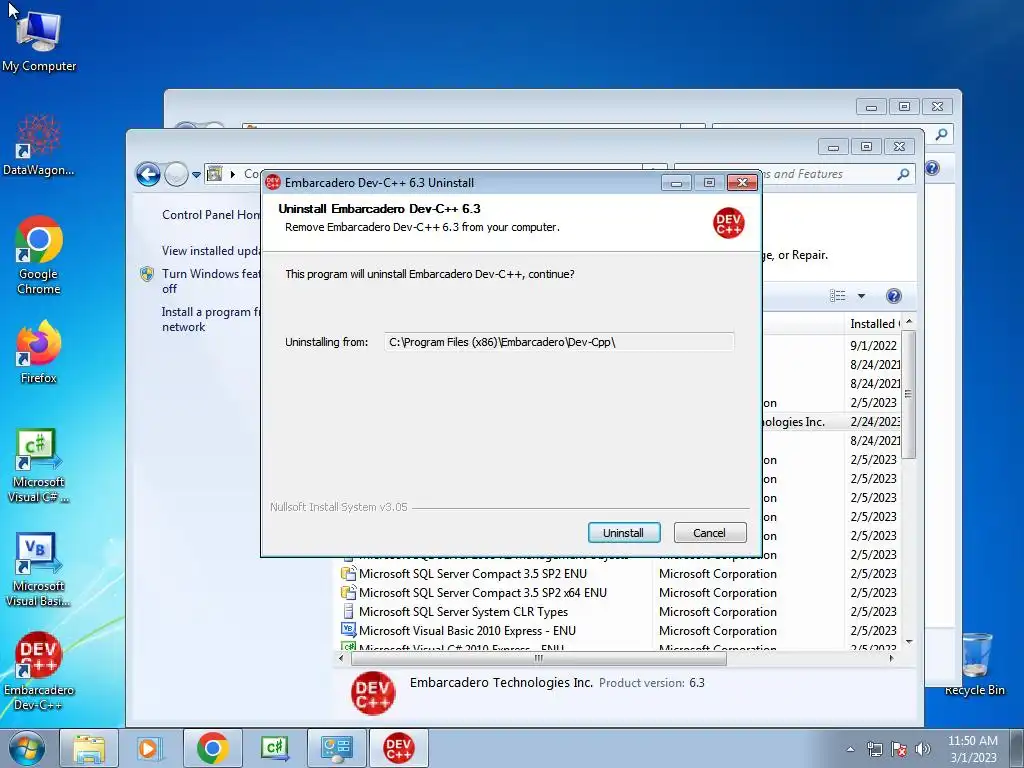Click the search magnifier in Programs and Features
This screenshot has width=1024, height=768.
click(x=903, y=174)
